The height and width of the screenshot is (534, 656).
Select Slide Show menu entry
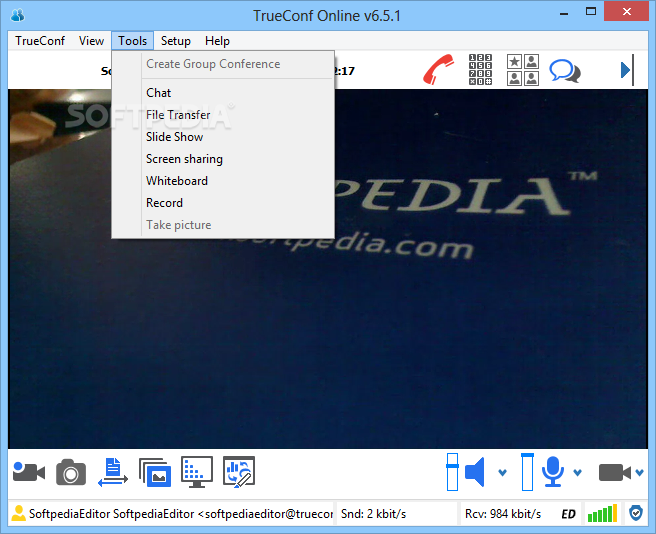click(x=223, y=137)
